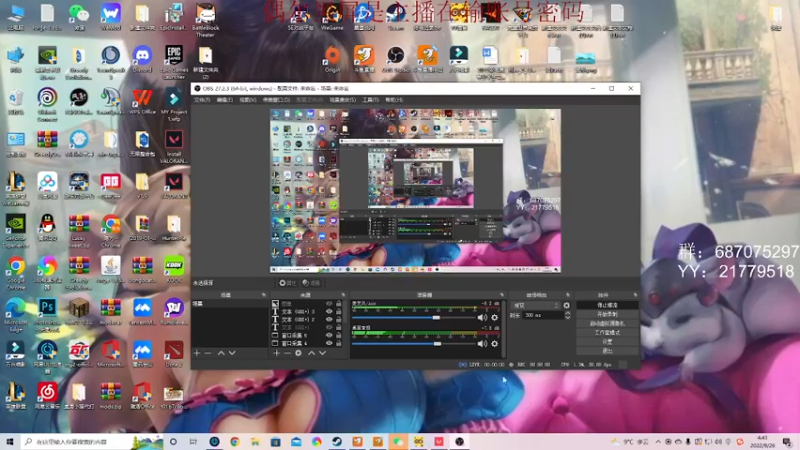The height and width of the screenshot is (450, 800).
Task: Remove selected scene with minus icon
Action: point(208,353)
